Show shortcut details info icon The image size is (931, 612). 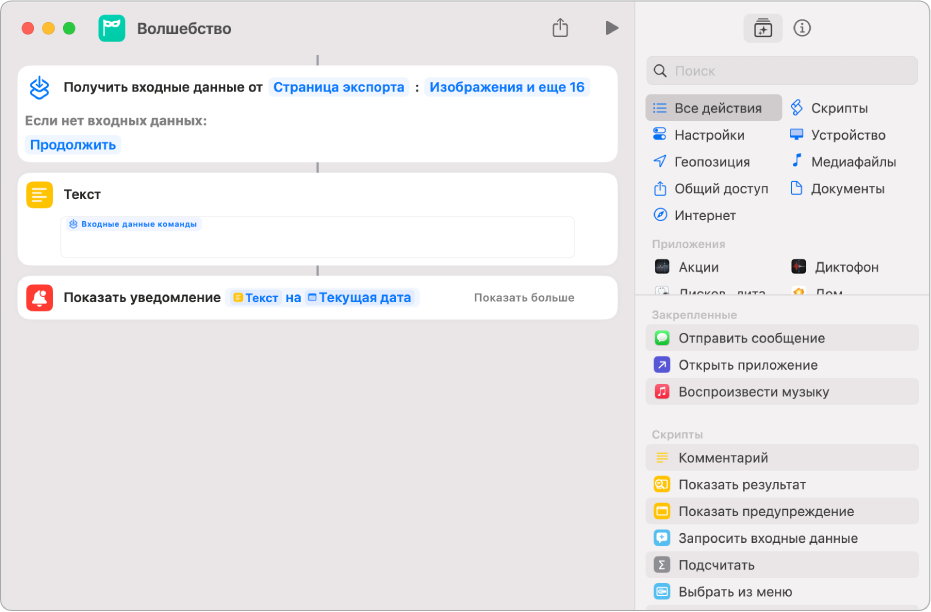point(802,28)
